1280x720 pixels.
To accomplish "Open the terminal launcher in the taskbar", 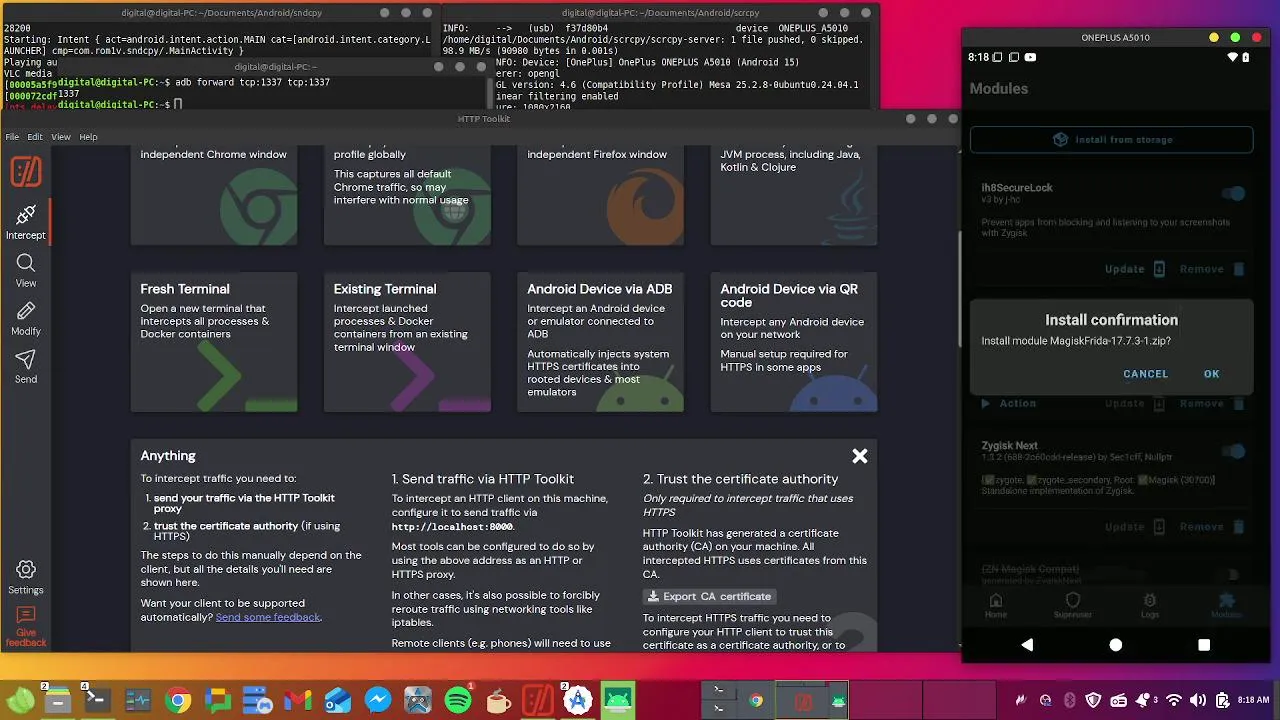I will coord(97,700).
